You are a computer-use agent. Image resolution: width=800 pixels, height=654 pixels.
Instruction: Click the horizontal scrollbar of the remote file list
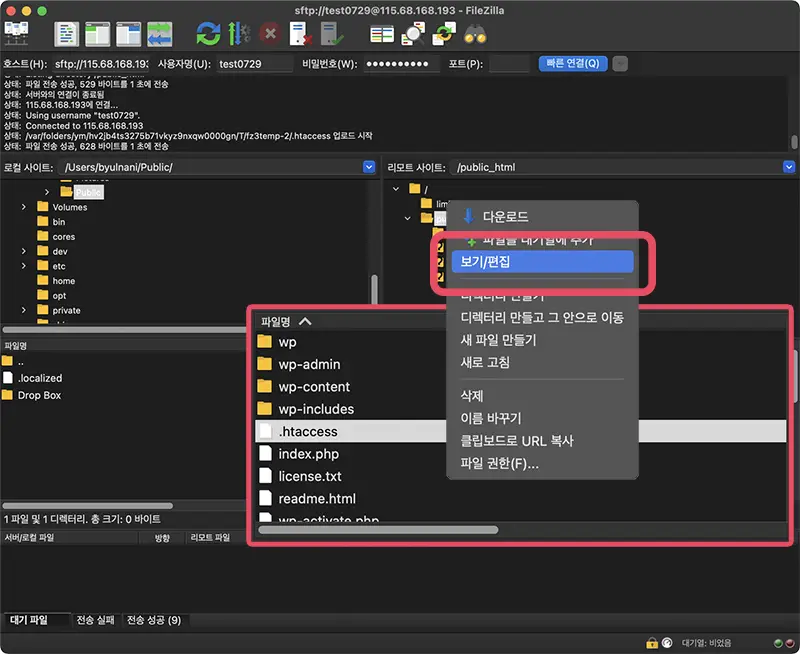[379, 530]
